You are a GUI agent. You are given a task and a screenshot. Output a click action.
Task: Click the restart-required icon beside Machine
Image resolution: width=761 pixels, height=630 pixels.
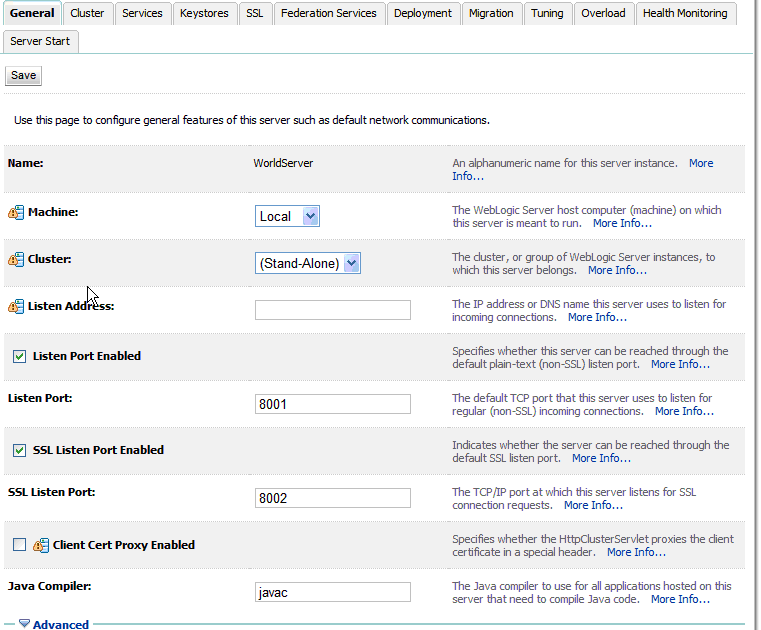(x=16, y=212)
